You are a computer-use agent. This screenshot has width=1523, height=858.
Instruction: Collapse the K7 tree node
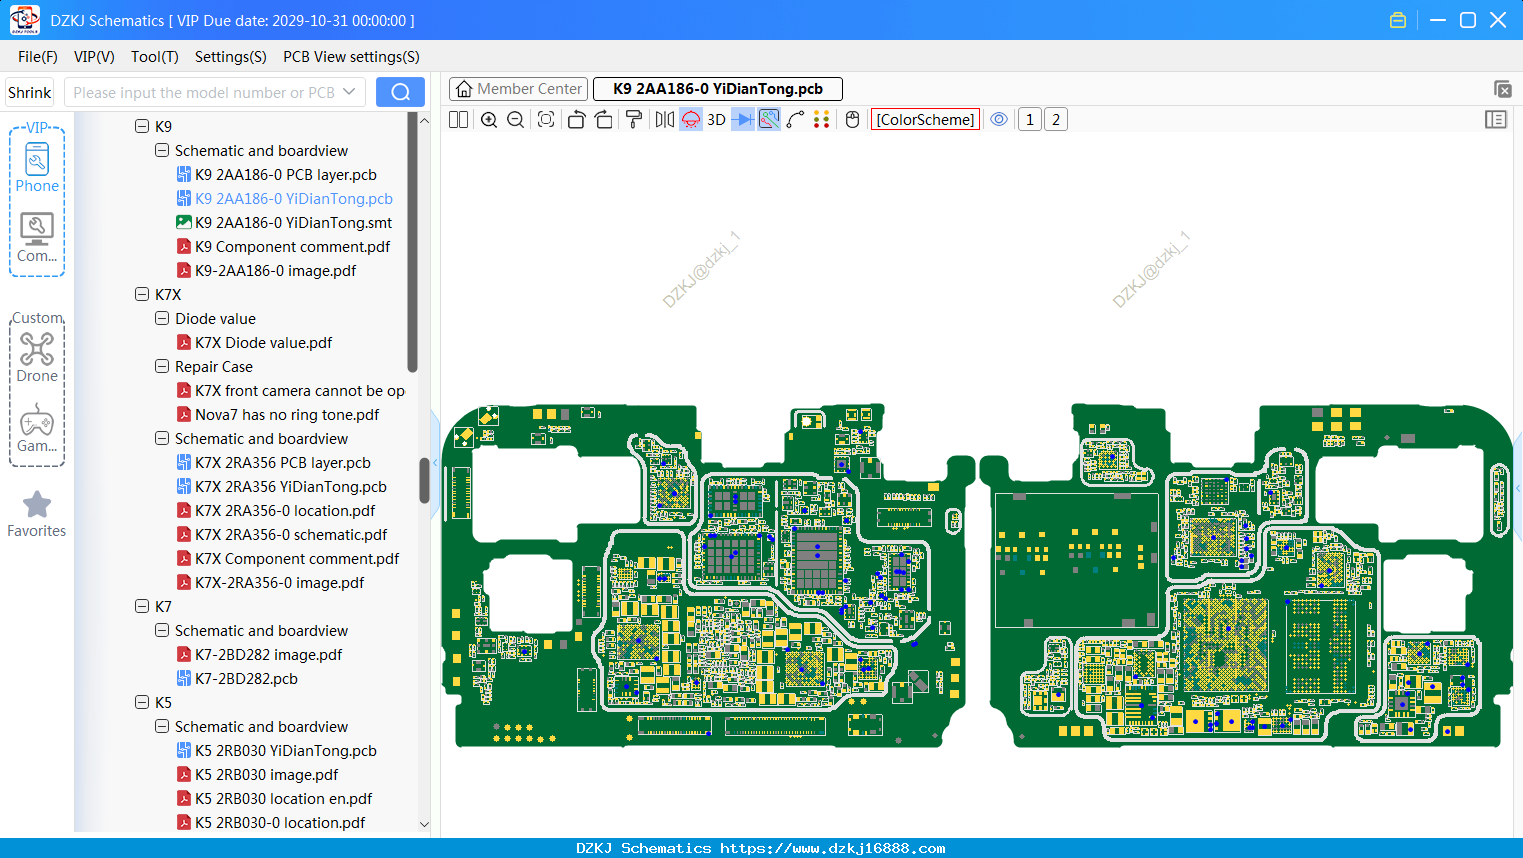tap(142, 607)
